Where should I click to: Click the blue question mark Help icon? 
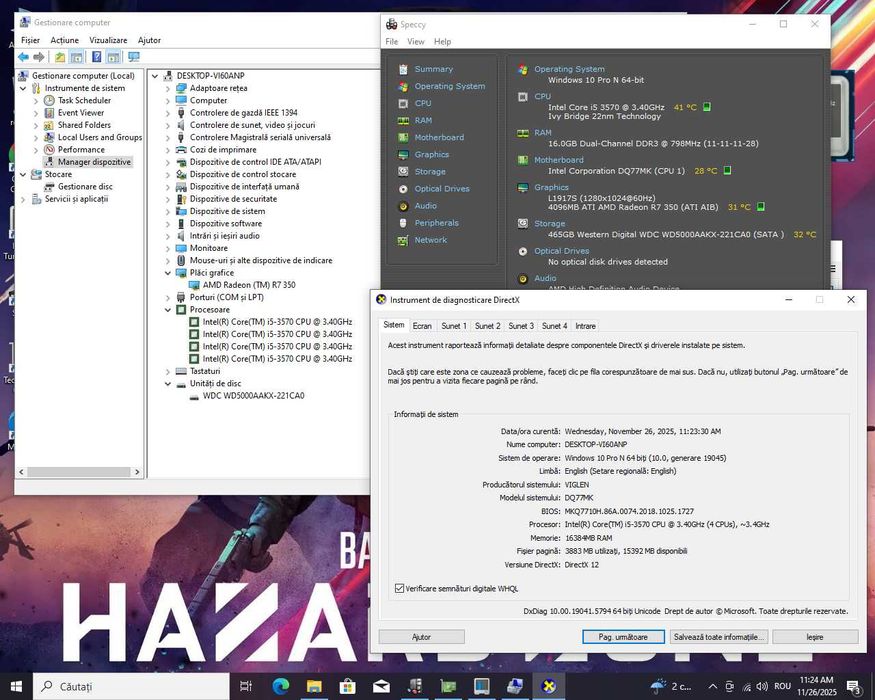point(97,57)
